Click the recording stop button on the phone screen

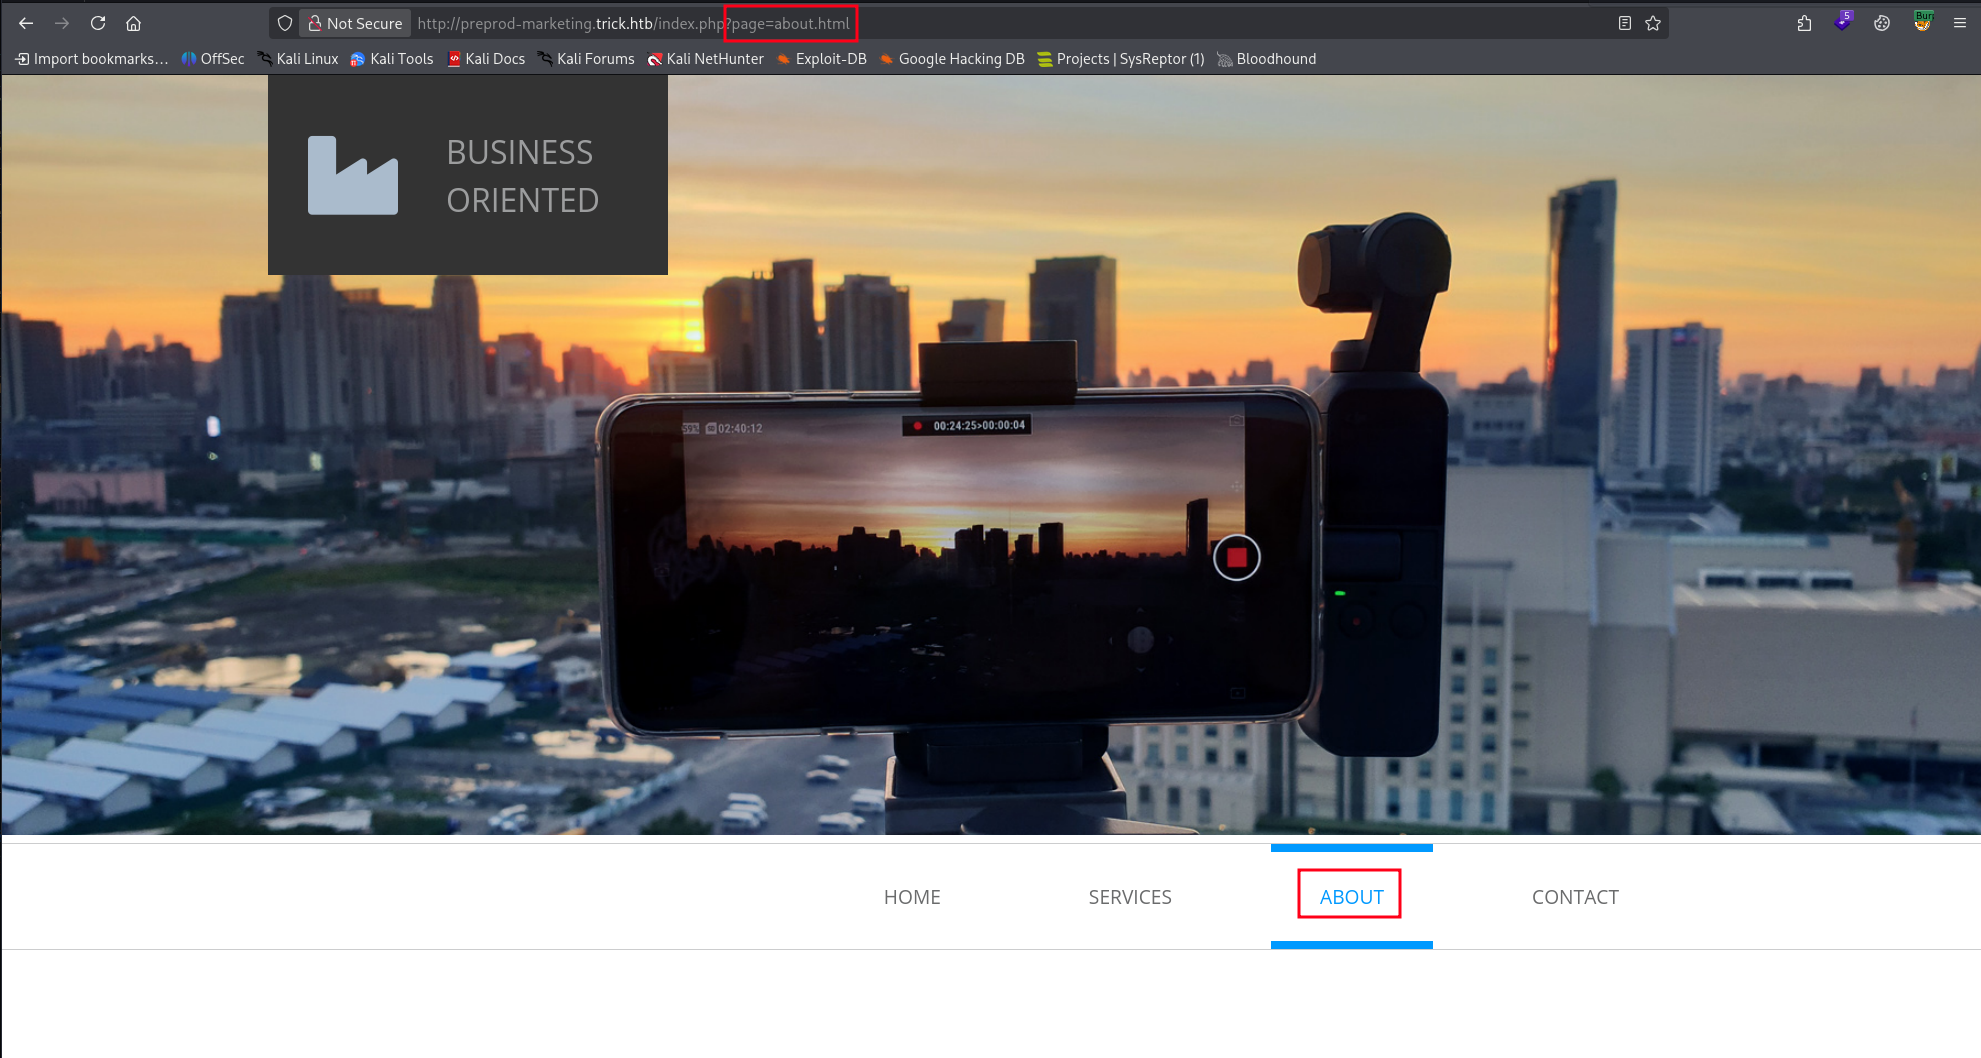1236,557
